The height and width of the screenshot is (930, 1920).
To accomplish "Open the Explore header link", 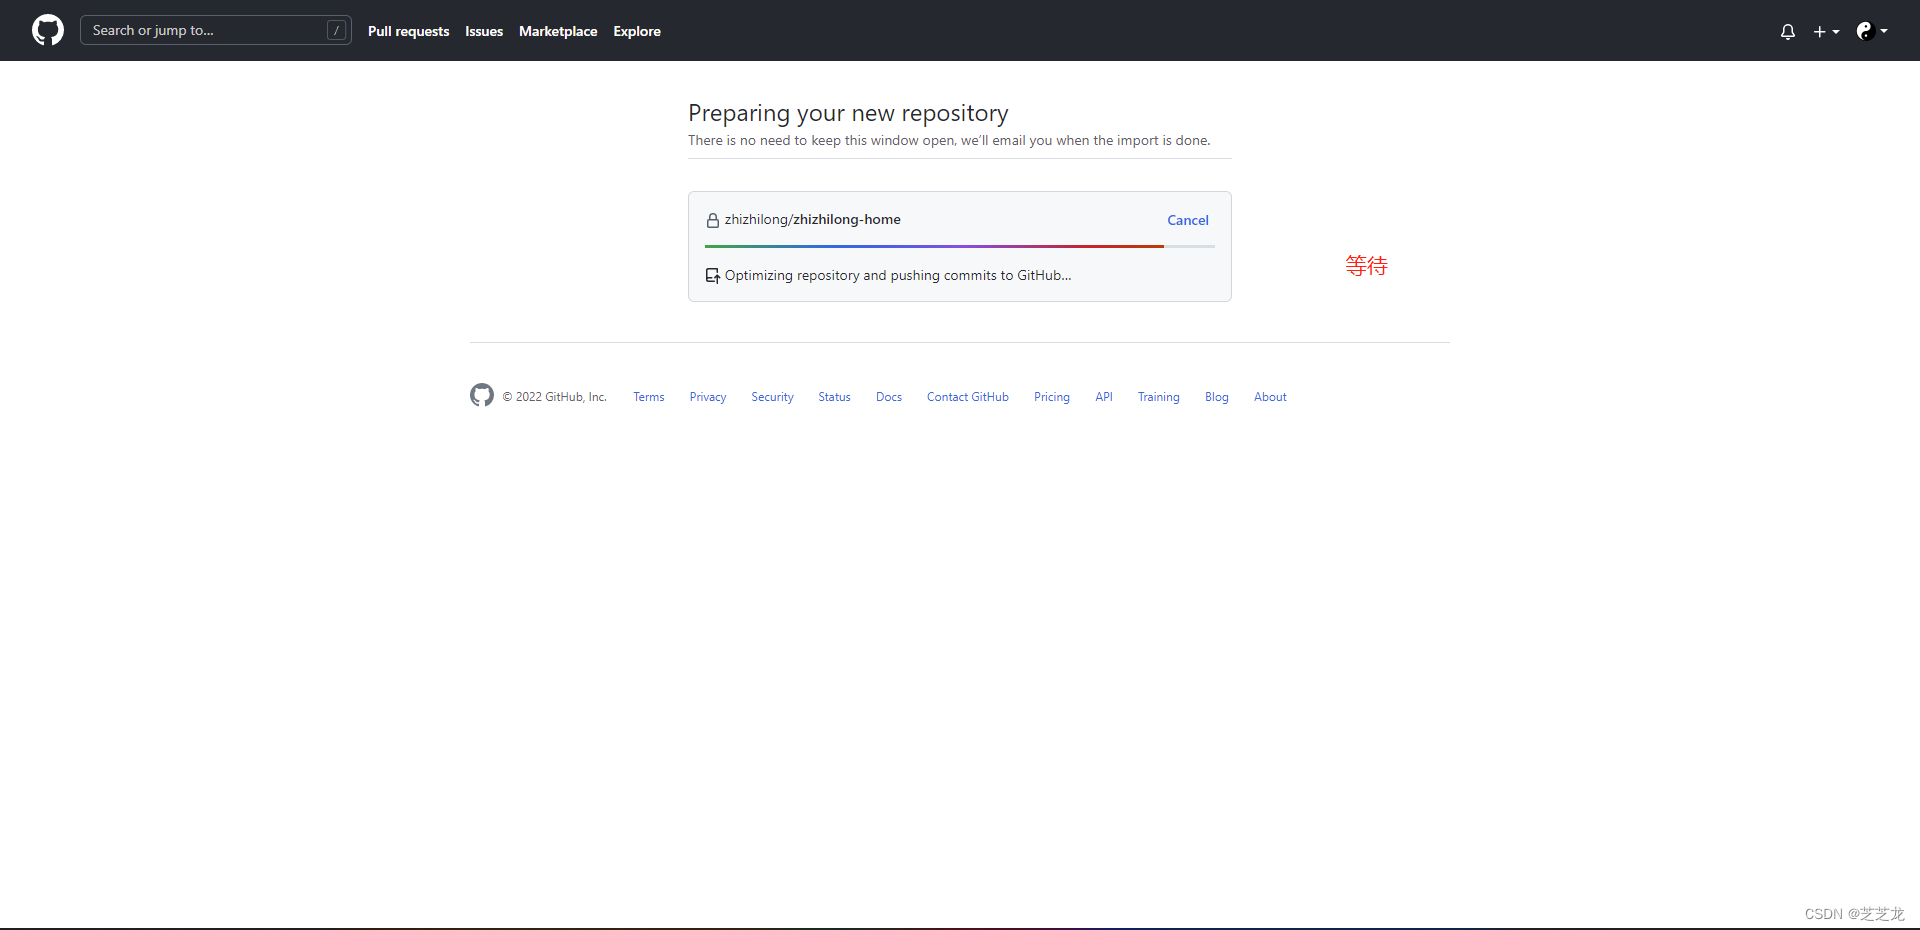I will coord(637,31).
